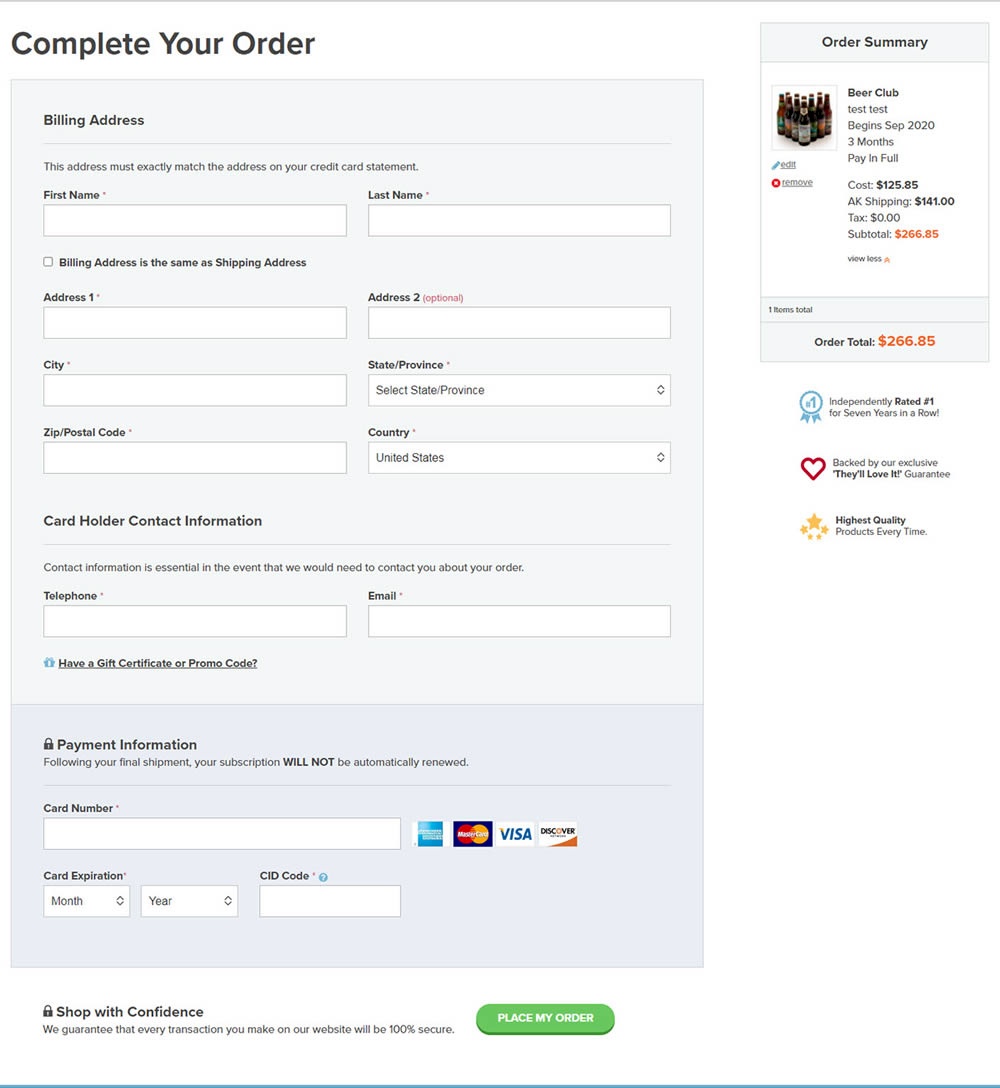
Task: Click the Discover card icon
Action: click(x=558, y=834)
